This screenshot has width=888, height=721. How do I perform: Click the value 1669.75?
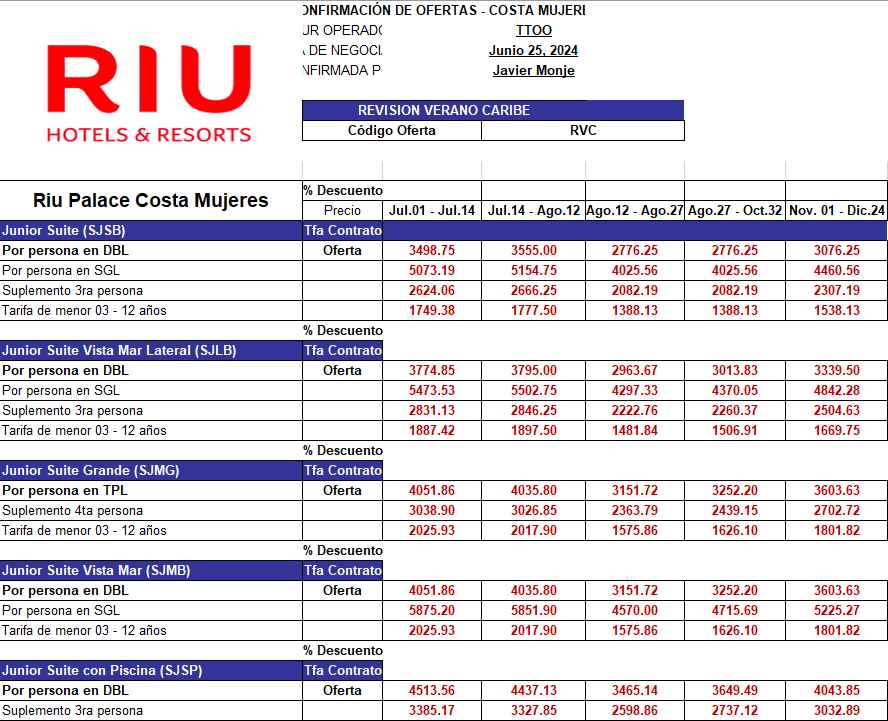click(x=836, y=430)
